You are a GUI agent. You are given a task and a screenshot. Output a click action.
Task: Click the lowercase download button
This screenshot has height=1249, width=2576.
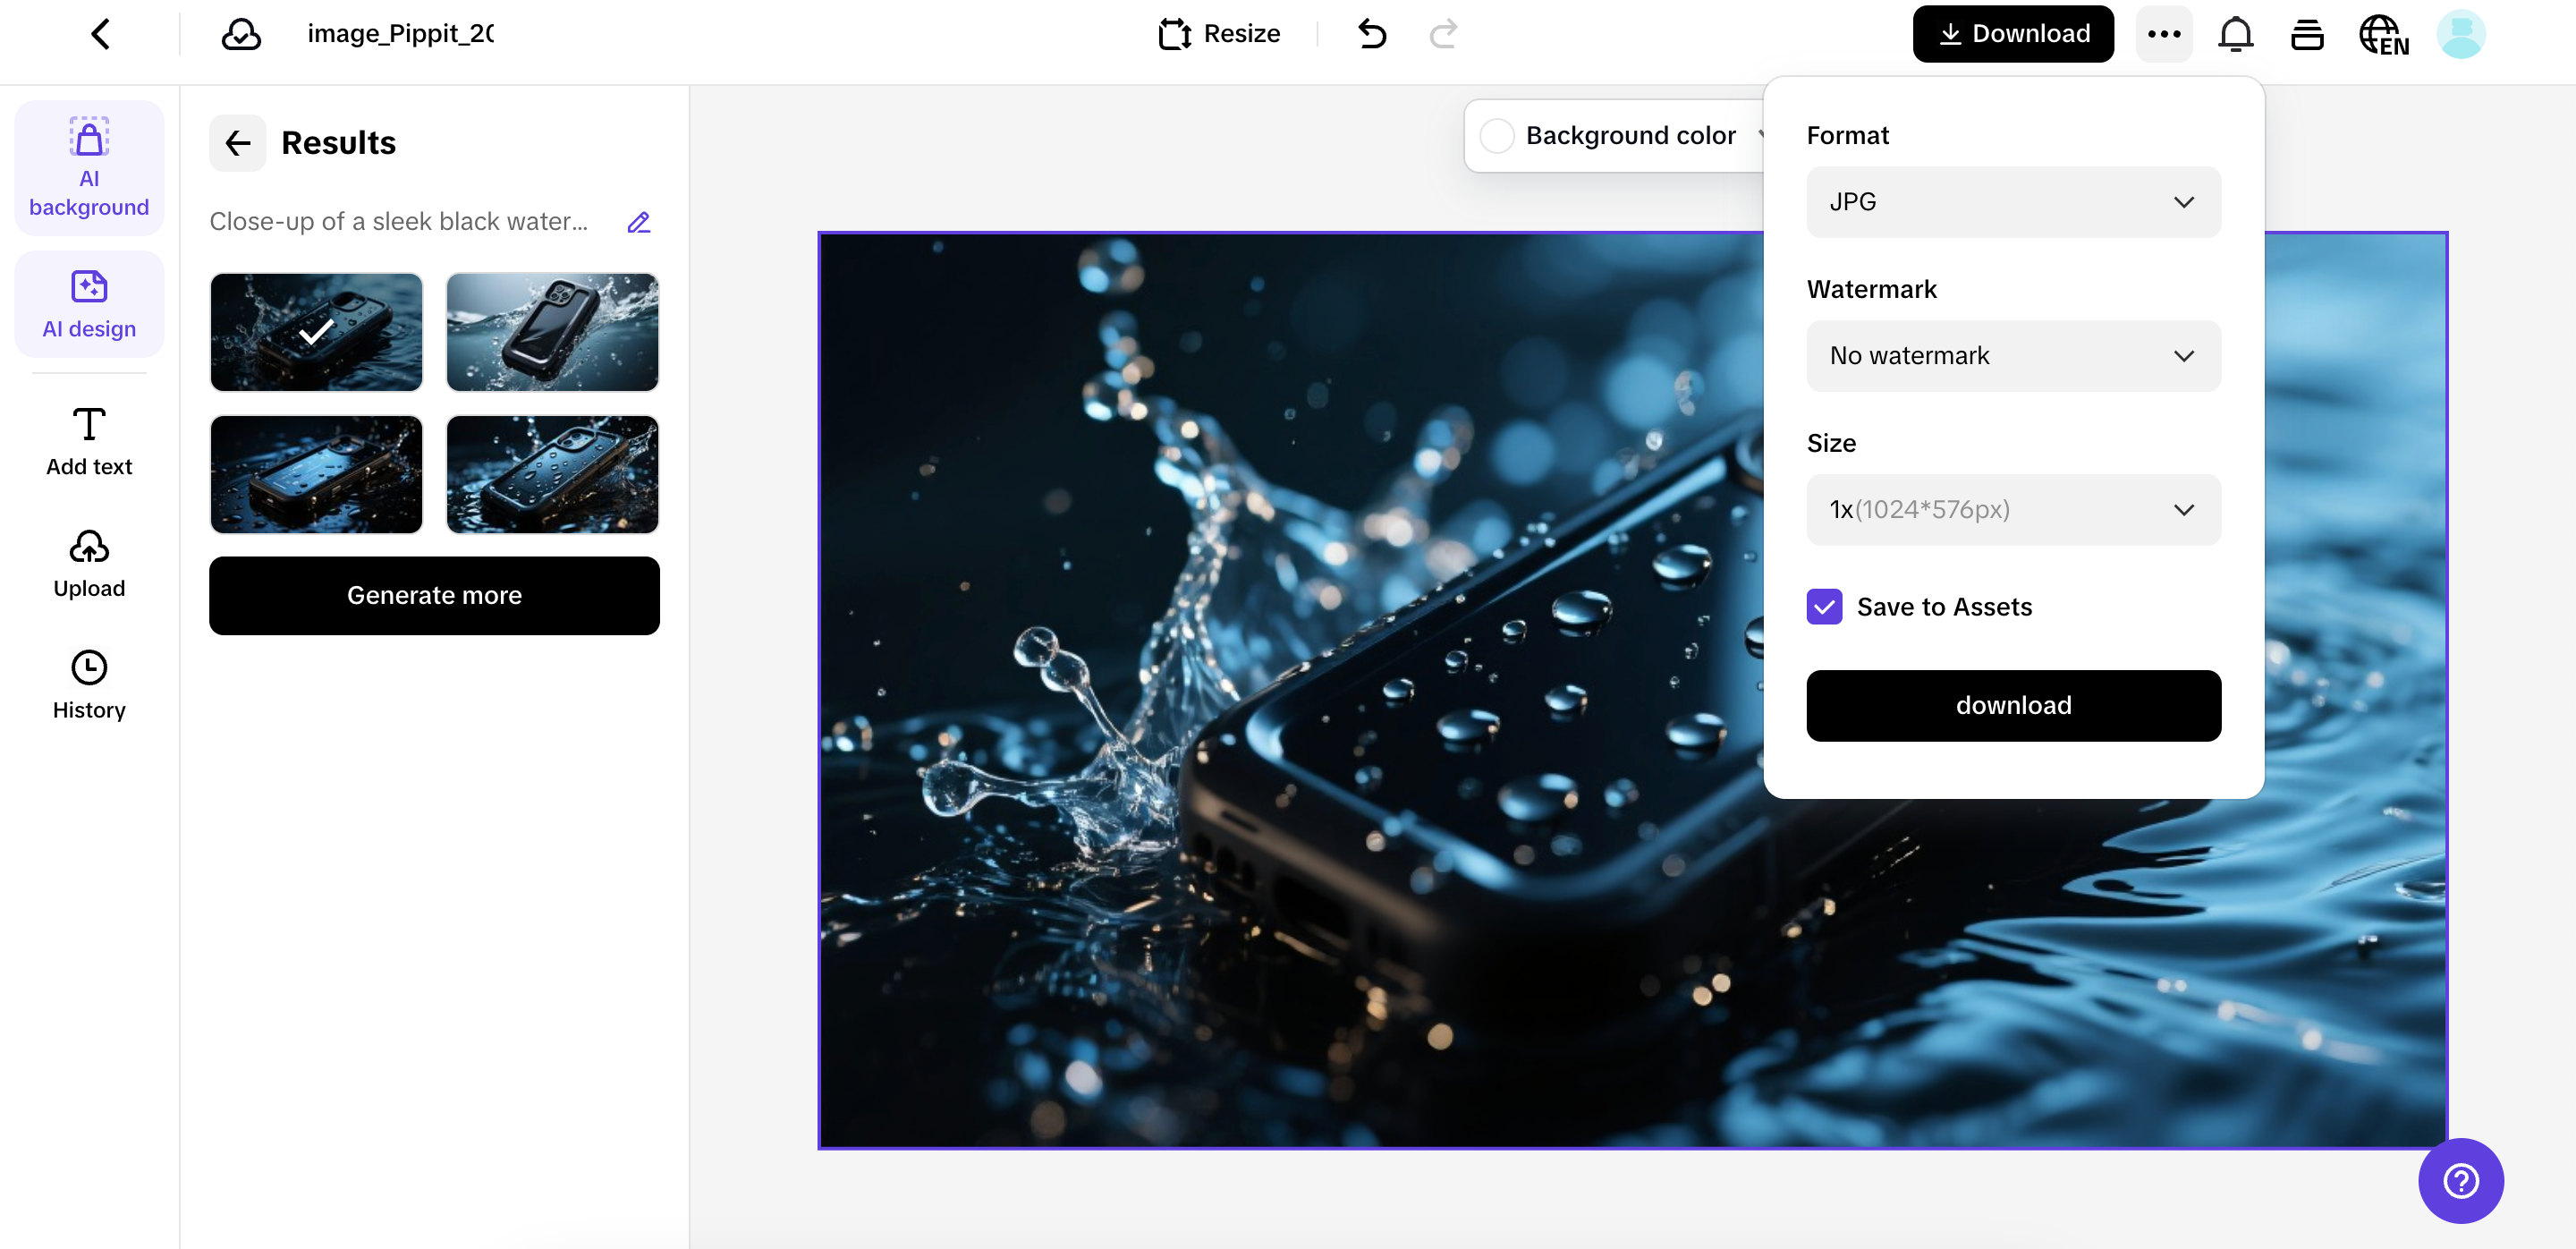2013,706
